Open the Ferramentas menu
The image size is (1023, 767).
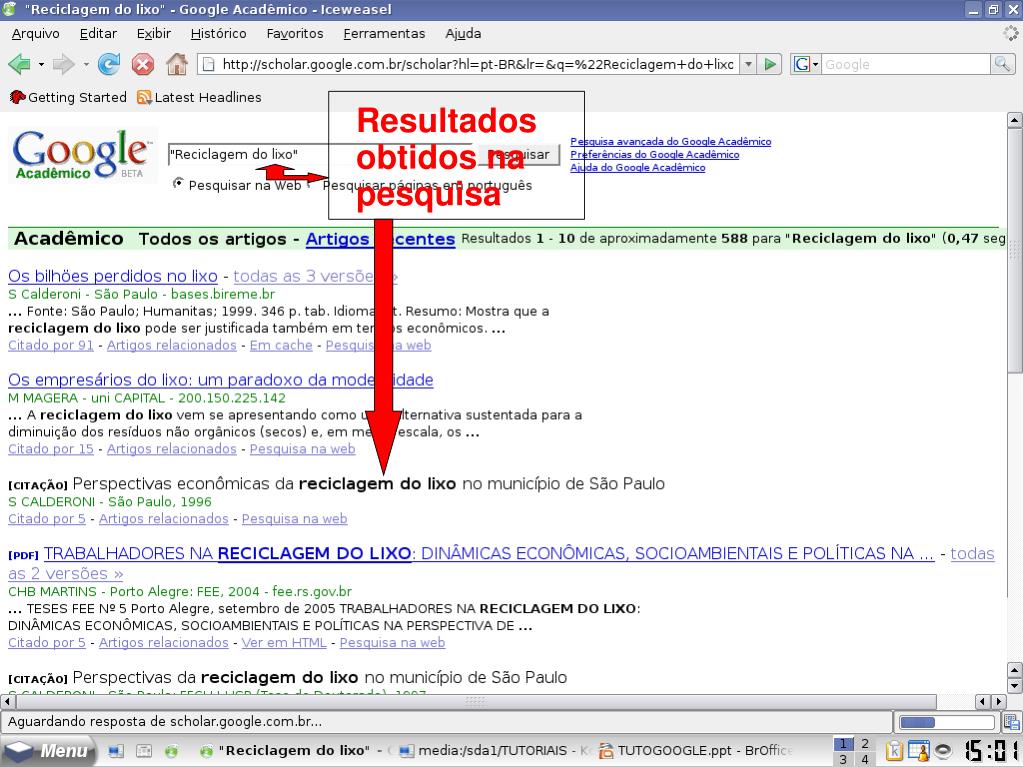(x=384, y=33)
